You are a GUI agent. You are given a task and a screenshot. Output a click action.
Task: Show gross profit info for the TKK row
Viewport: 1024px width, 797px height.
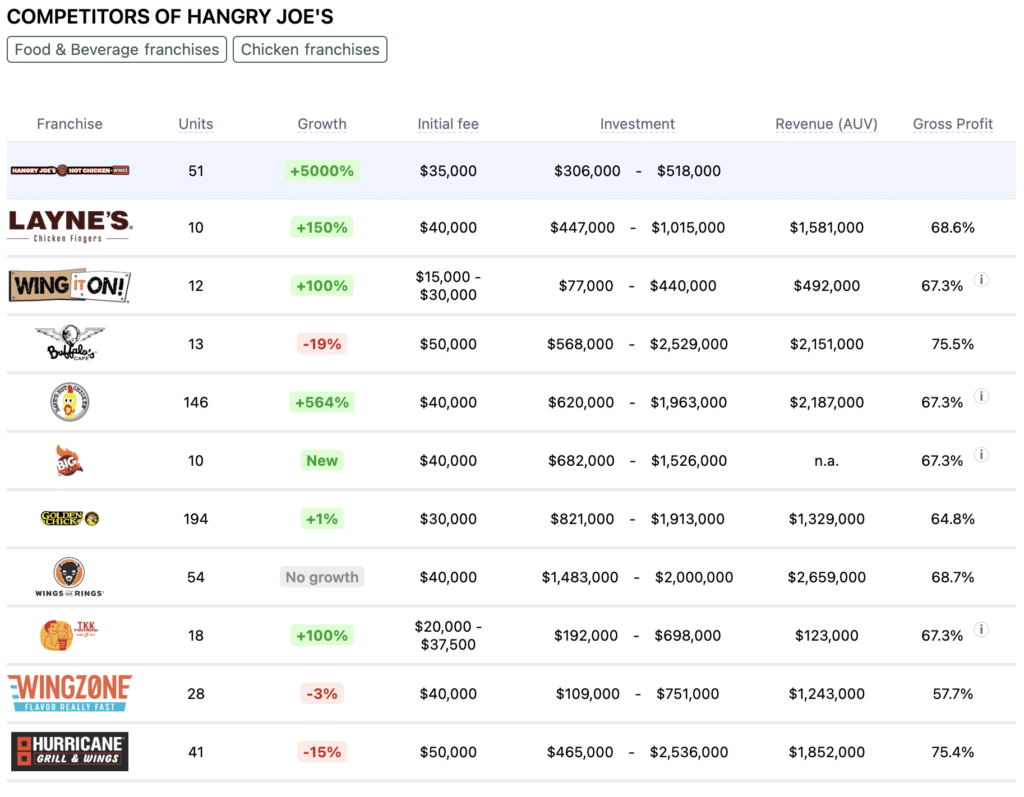[x=981, y=629]
